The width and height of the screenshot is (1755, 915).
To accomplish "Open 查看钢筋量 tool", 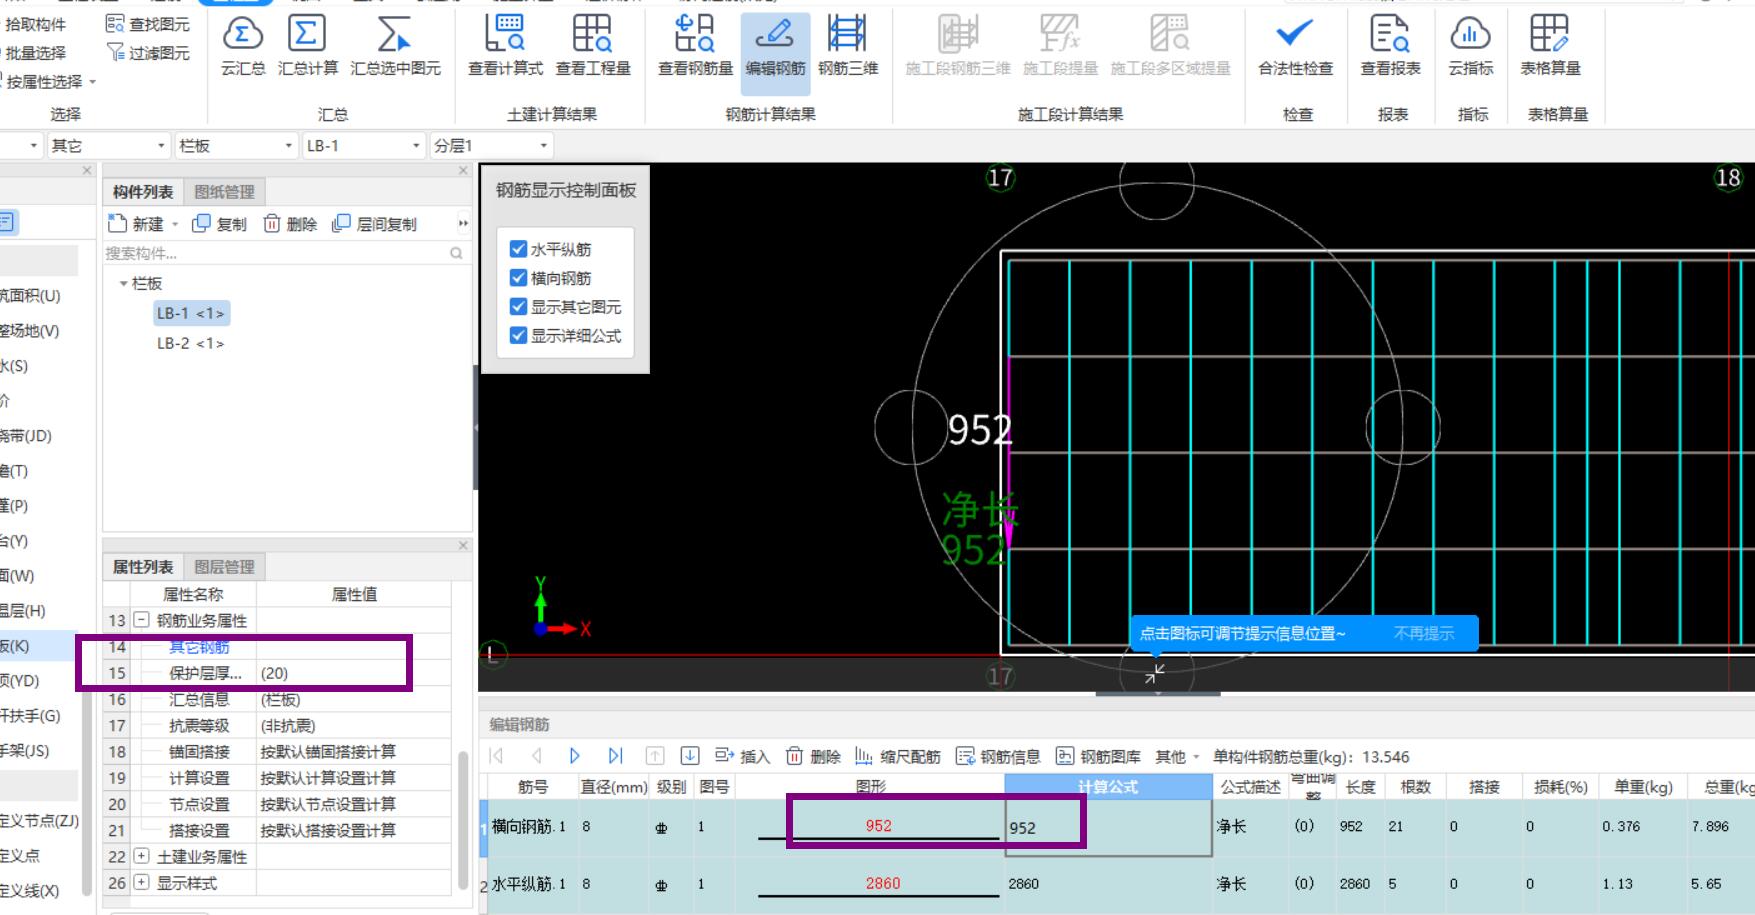I will tap(695, 46).
